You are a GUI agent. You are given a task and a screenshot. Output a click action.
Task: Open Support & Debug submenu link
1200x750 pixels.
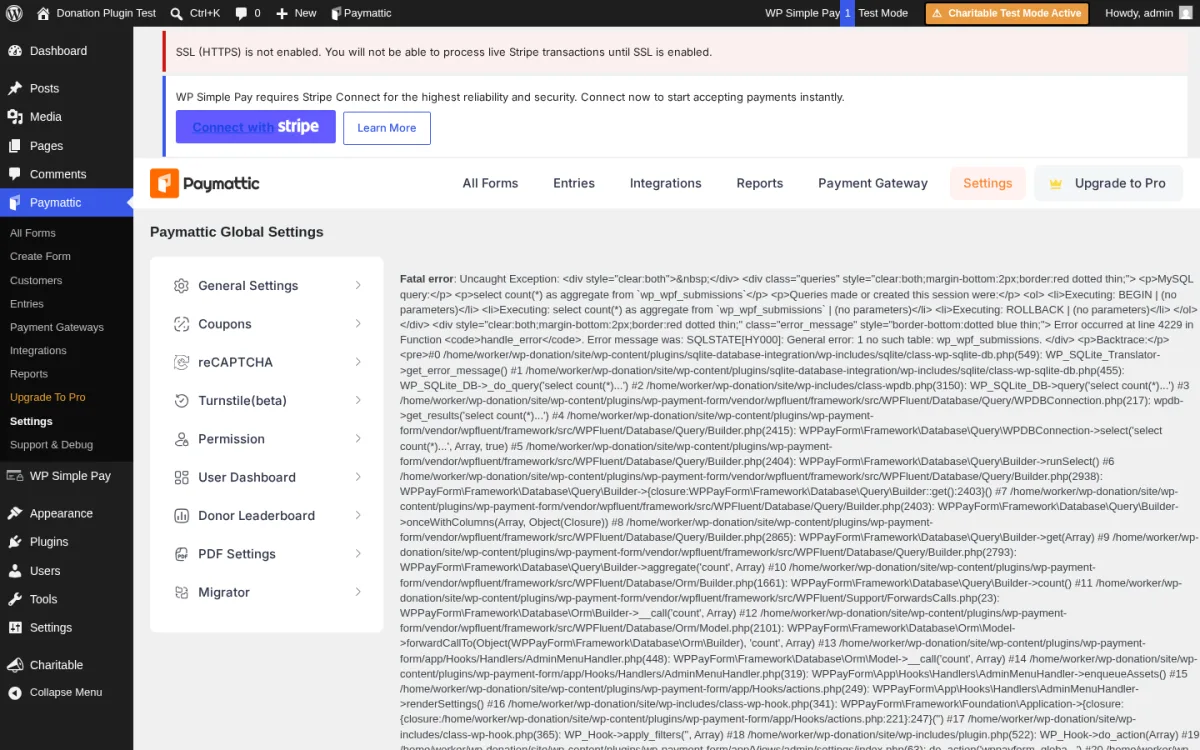pos(51,445)
